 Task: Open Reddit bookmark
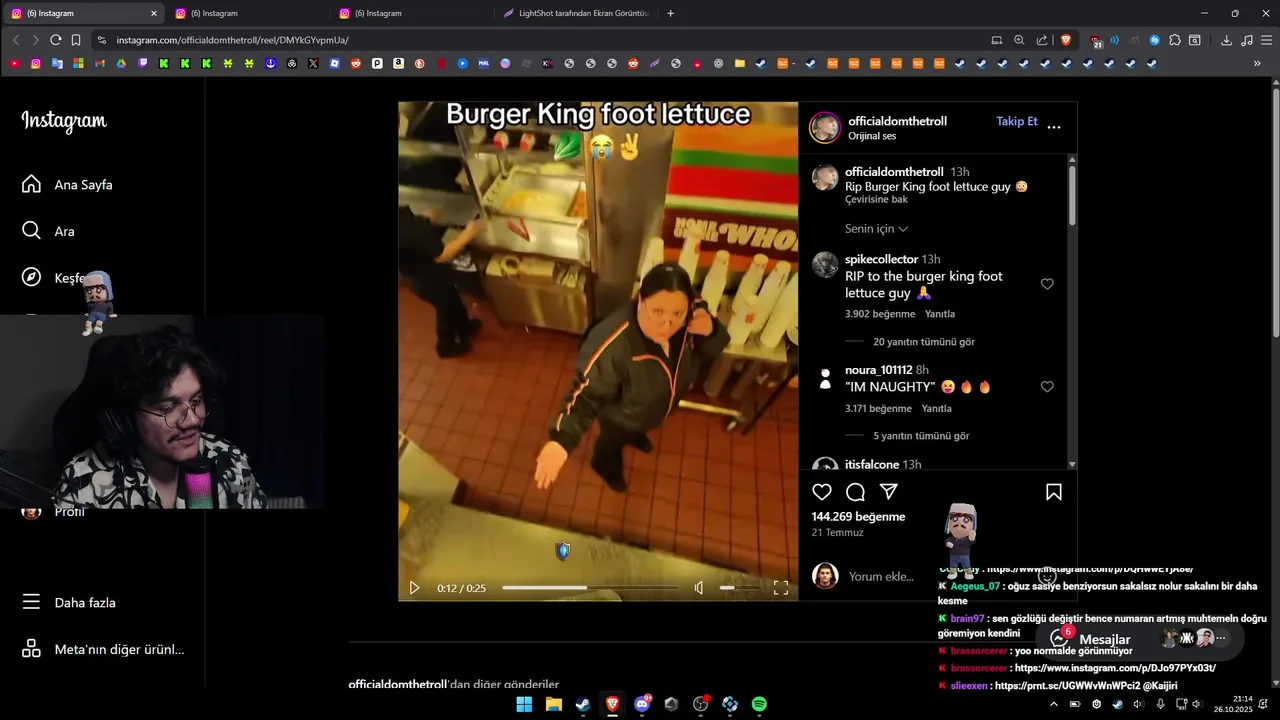pos(356,63)
